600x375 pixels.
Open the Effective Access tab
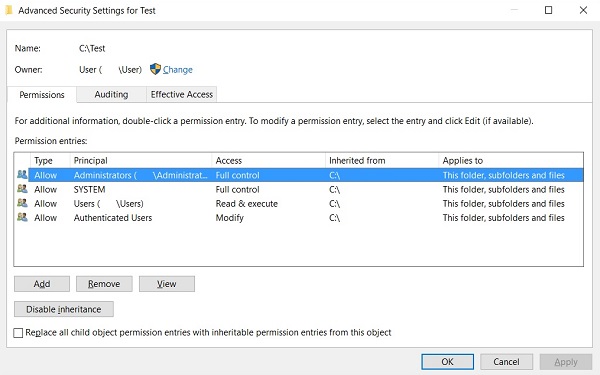[182, 95]
